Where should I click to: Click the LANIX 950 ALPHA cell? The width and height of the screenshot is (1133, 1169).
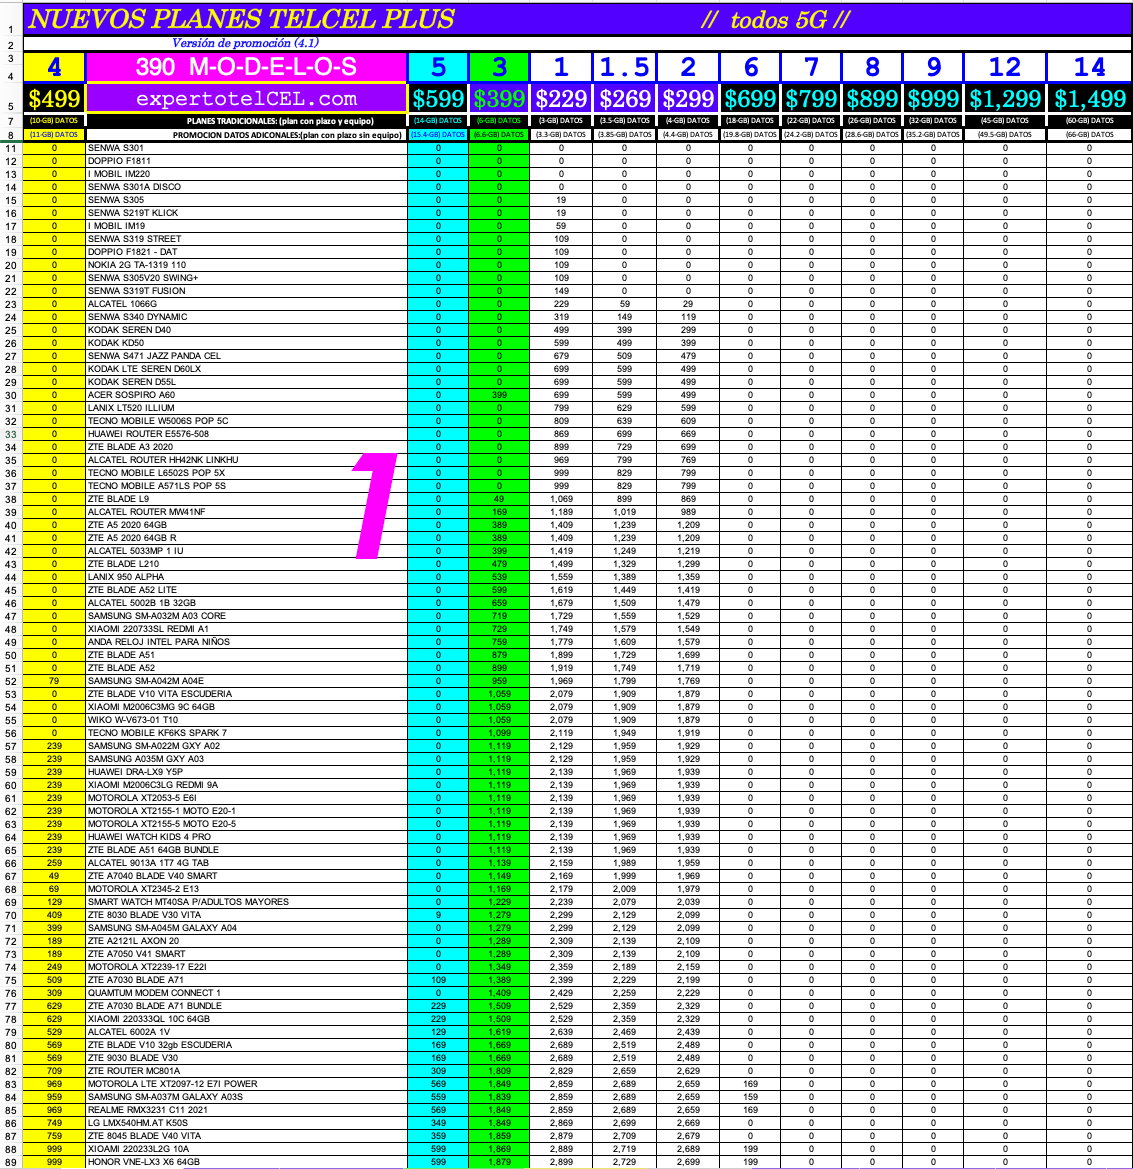click(x=246, y=577)
